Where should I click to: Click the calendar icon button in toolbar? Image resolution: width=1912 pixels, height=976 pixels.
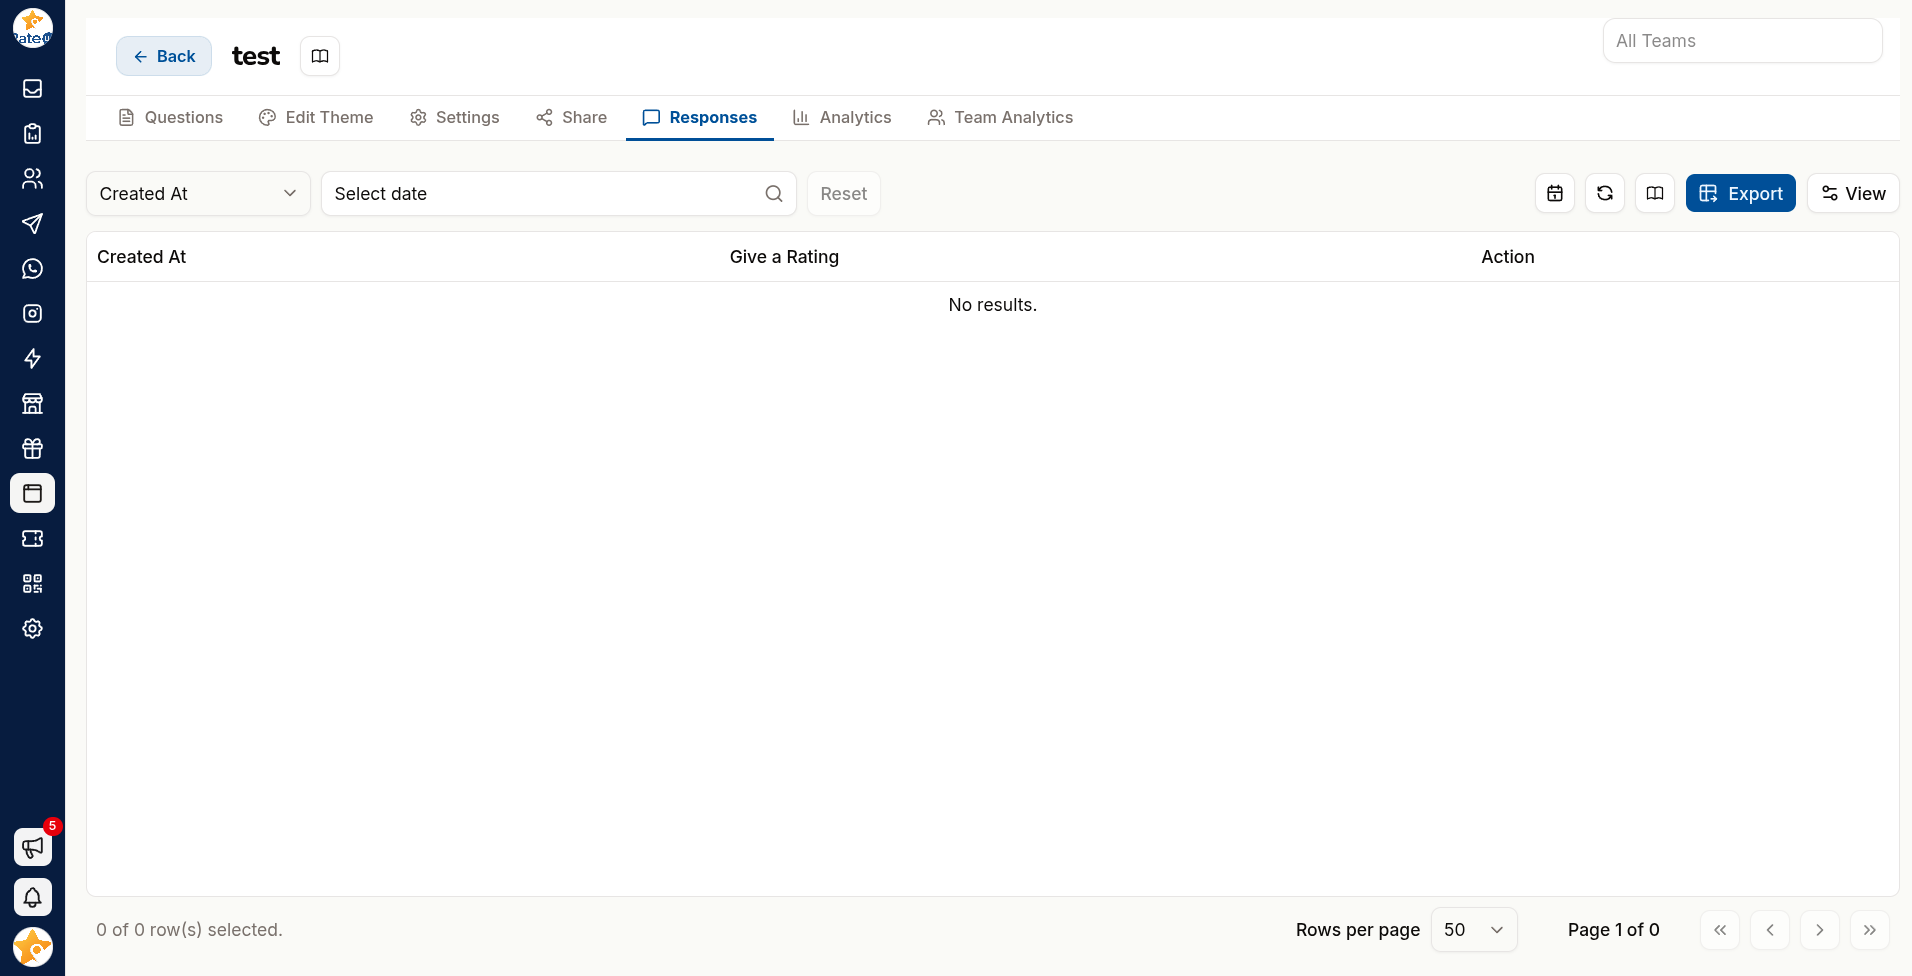1555,193
